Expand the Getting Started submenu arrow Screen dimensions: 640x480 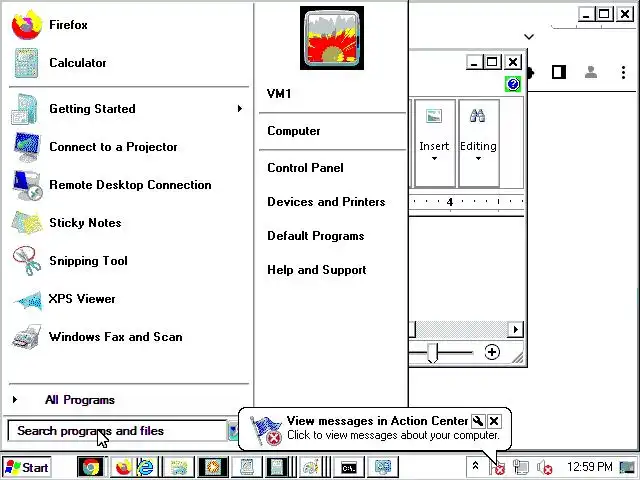(x=240, y=109)
